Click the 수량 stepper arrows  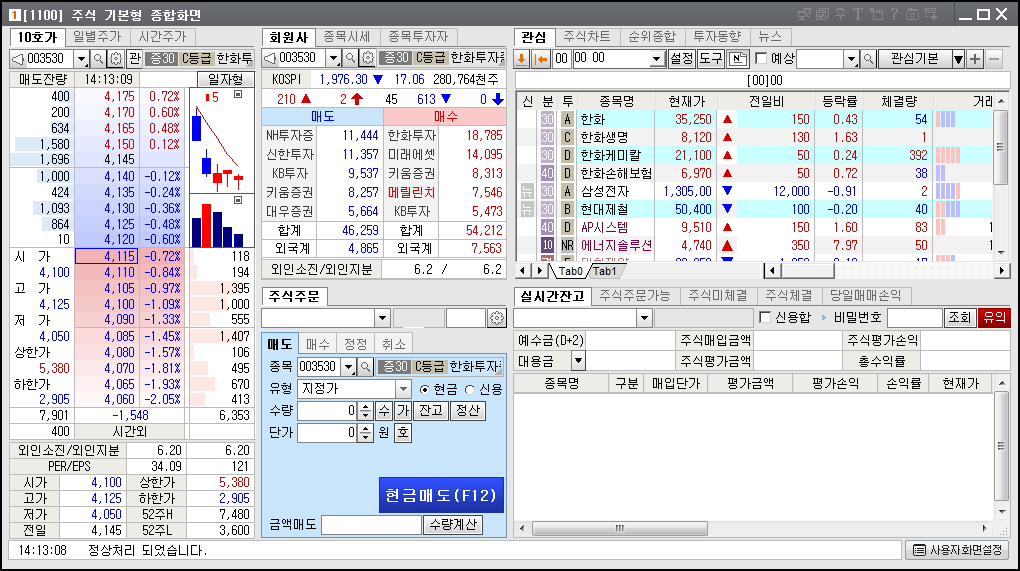coord(366,411)
